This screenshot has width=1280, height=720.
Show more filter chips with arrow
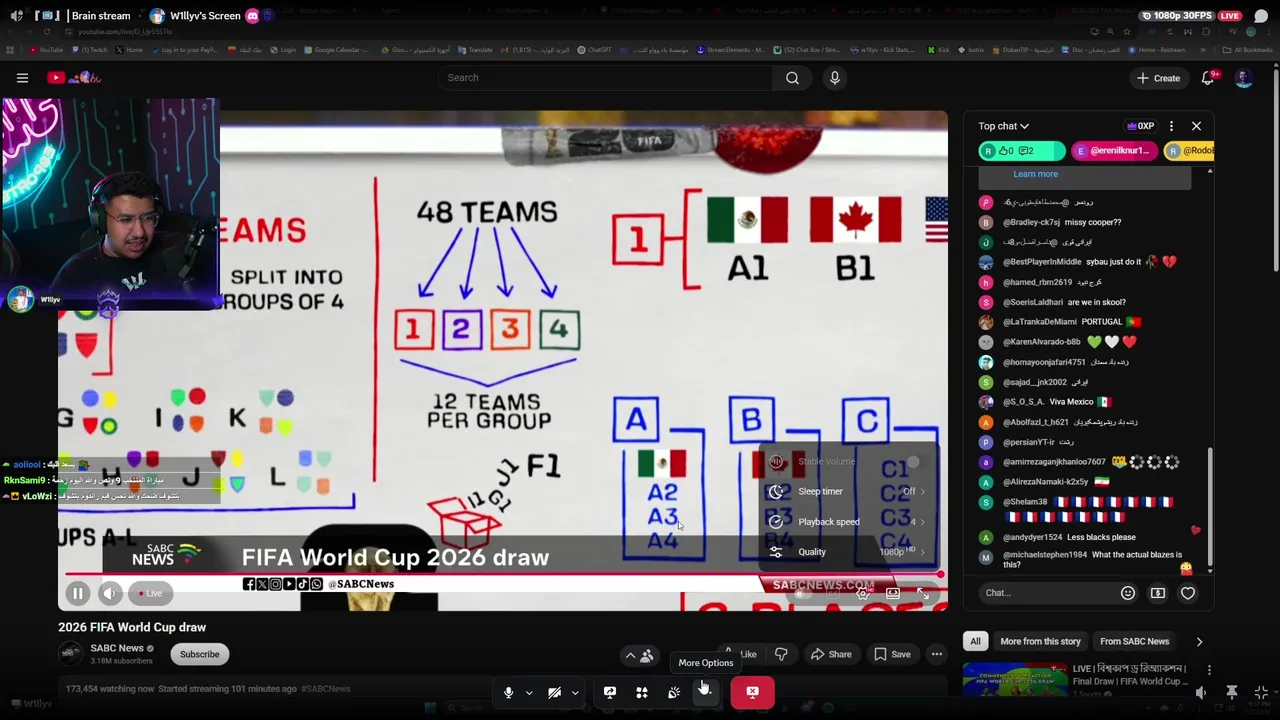tap(1199, 641)
